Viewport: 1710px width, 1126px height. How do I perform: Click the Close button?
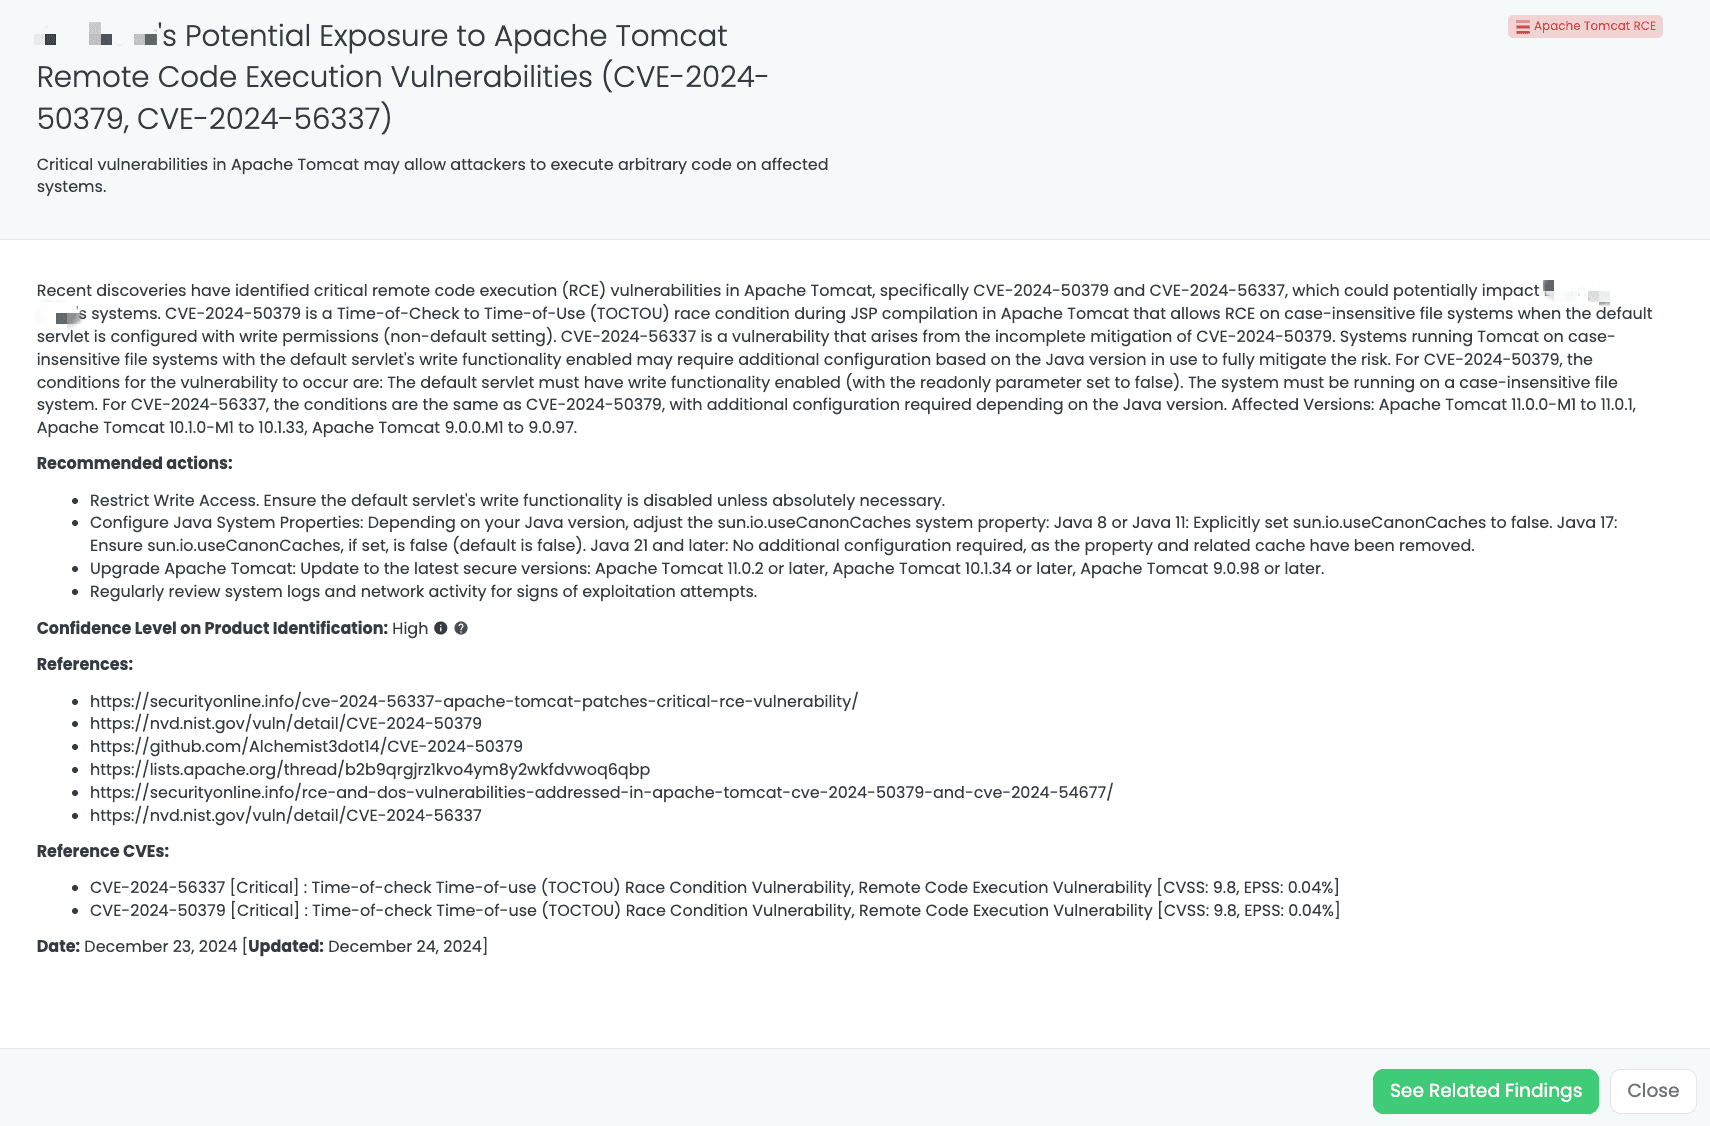tap(1652, 1090)
